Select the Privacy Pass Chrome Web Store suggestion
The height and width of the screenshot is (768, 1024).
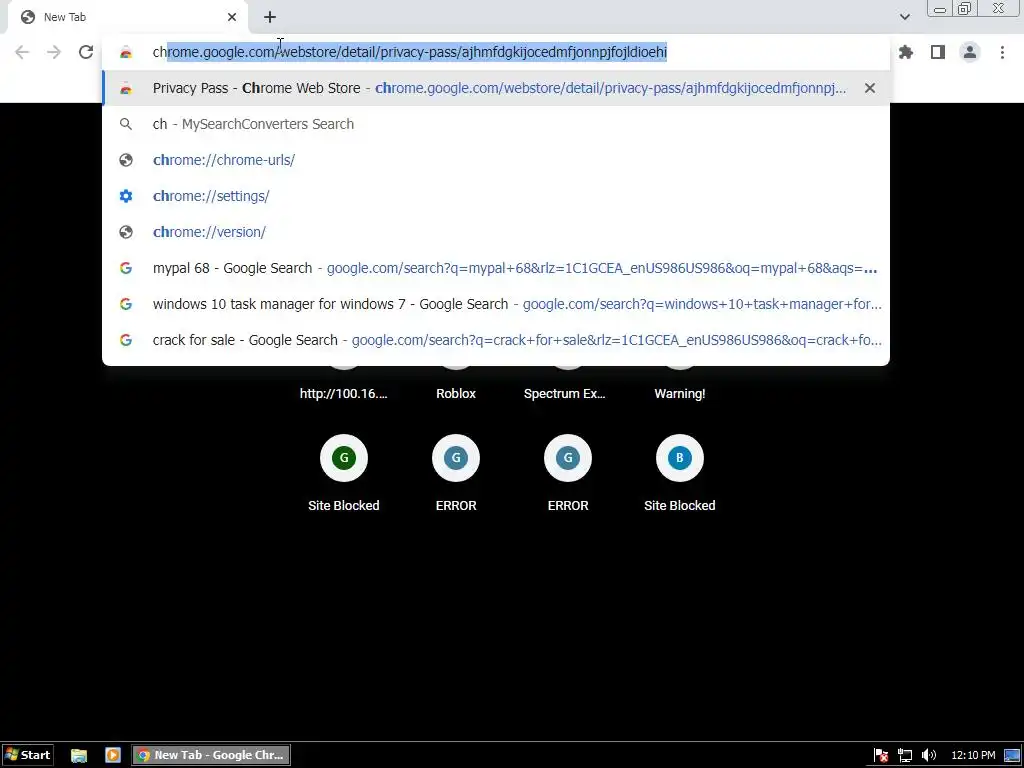pyautogui.click(x=496, y=88)
